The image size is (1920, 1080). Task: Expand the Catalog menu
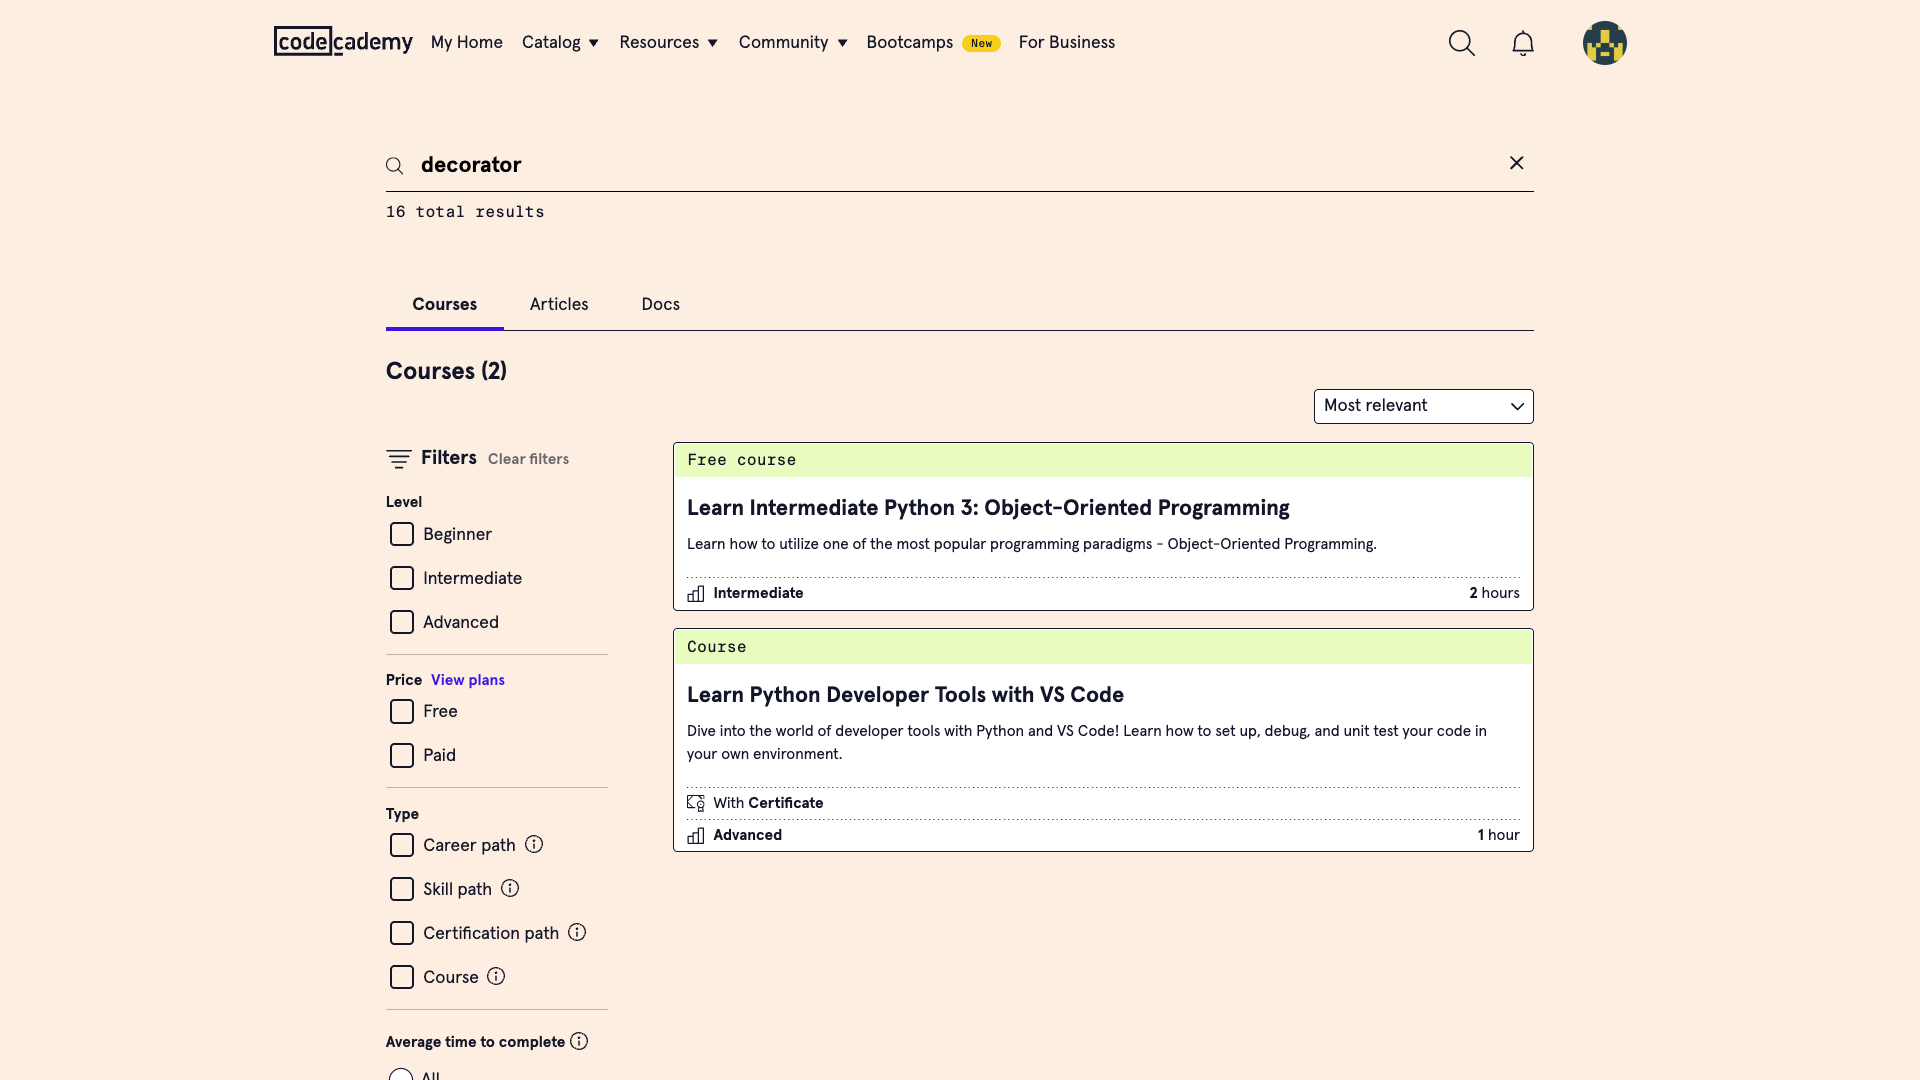click(560, 42)
